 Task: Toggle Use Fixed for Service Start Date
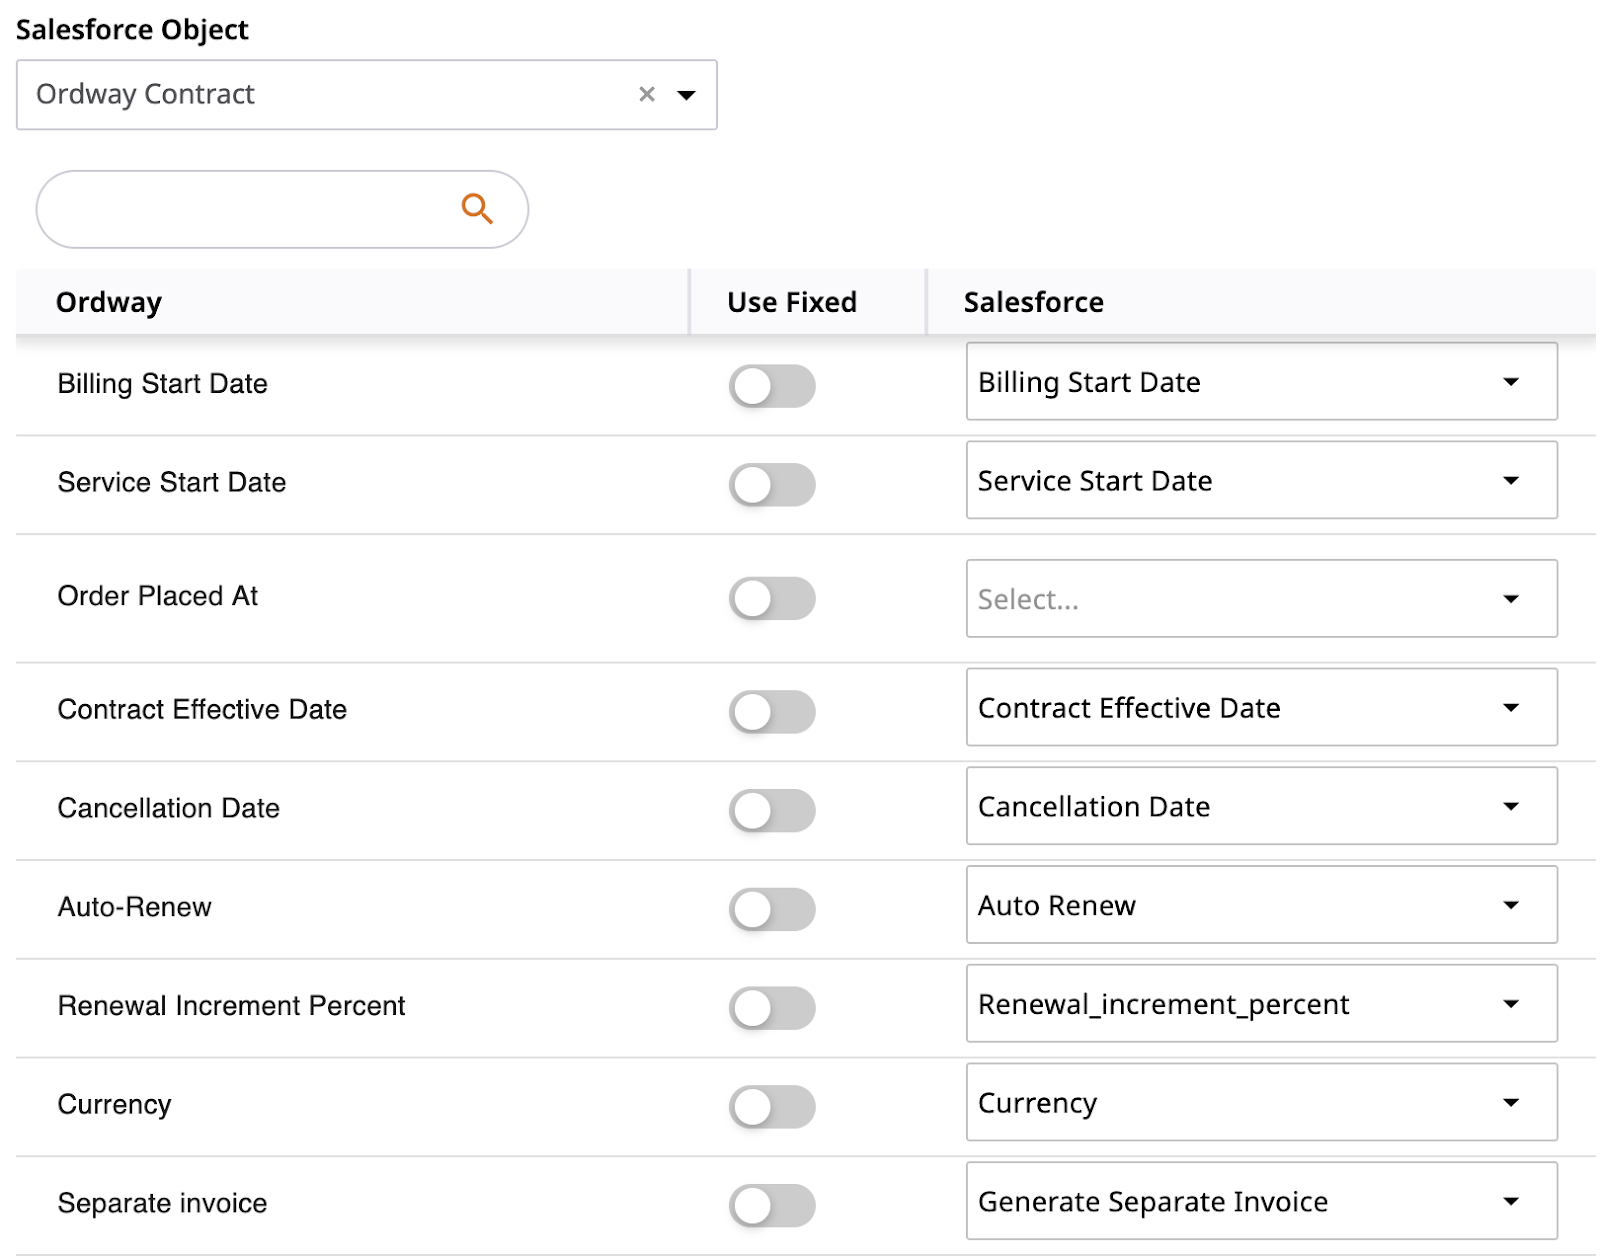(x=772, y=484)
